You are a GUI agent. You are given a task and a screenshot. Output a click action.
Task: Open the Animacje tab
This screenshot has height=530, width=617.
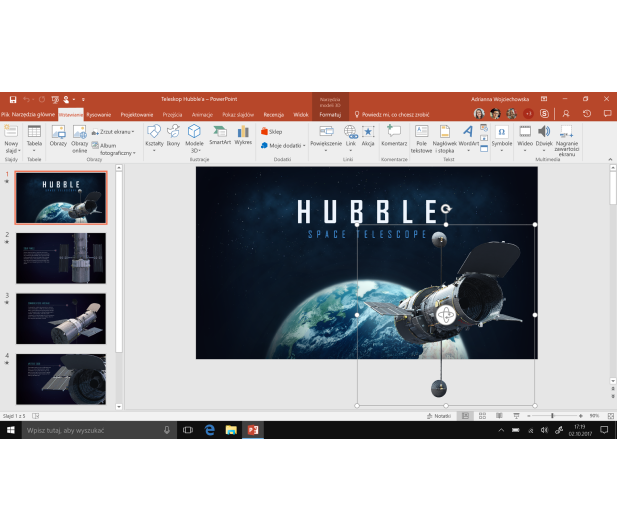pyautogui.click(x=202, y=115)
